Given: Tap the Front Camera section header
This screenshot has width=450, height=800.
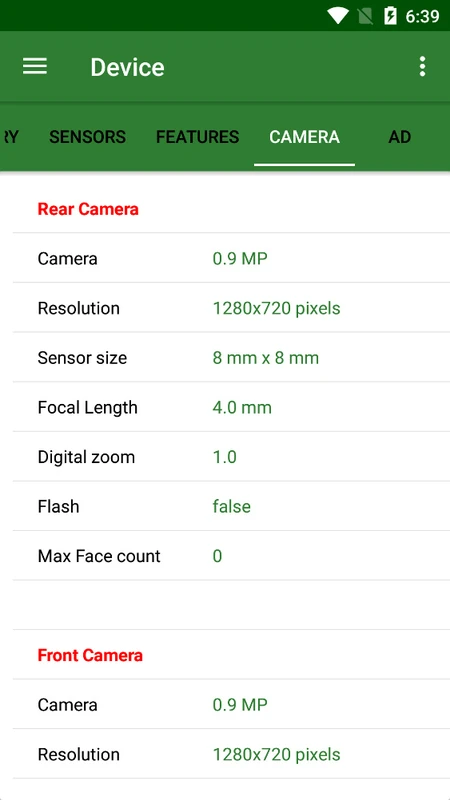Looking at the screenshot, I should coord(90,655).
